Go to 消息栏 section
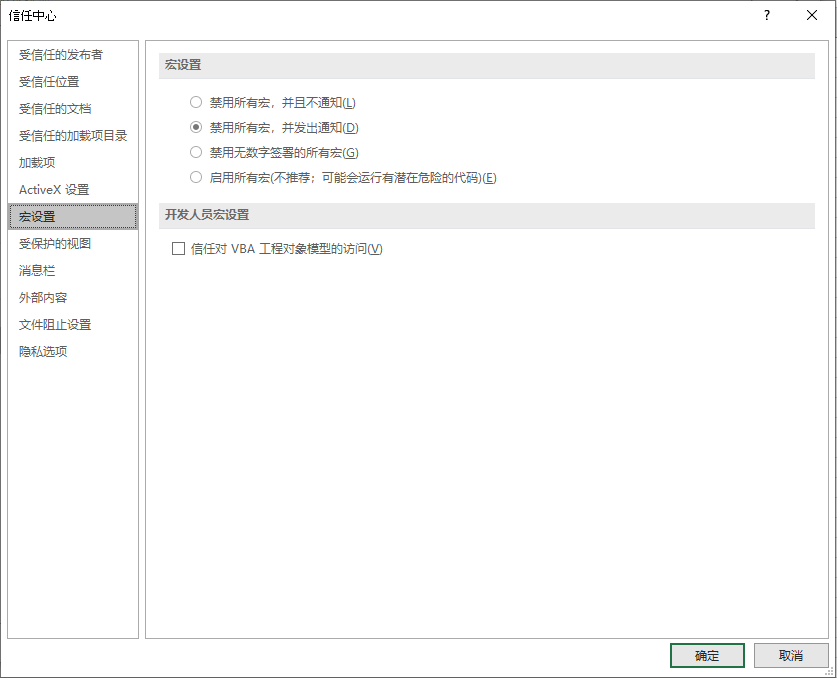Image resolution: width=837 pixels, height=678 pixels. coord(73,271)
